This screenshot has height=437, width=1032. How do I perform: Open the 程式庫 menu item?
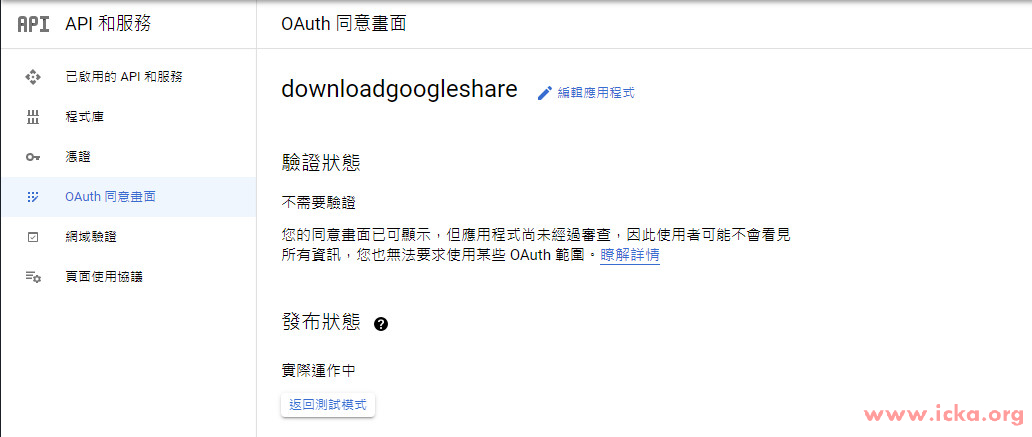coord(128,118)
